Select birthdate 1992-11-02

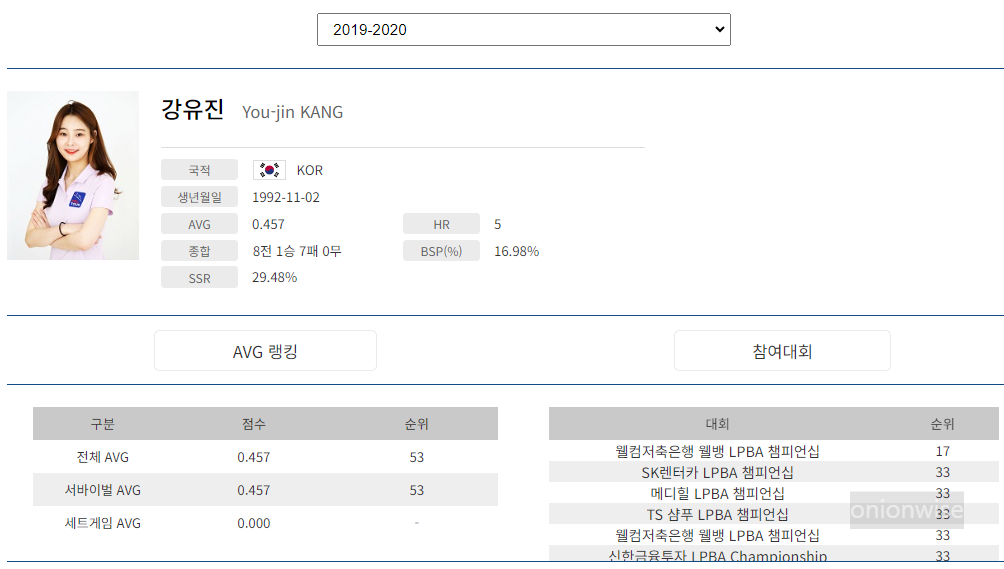pyautogui.click(x=286, y=197)
